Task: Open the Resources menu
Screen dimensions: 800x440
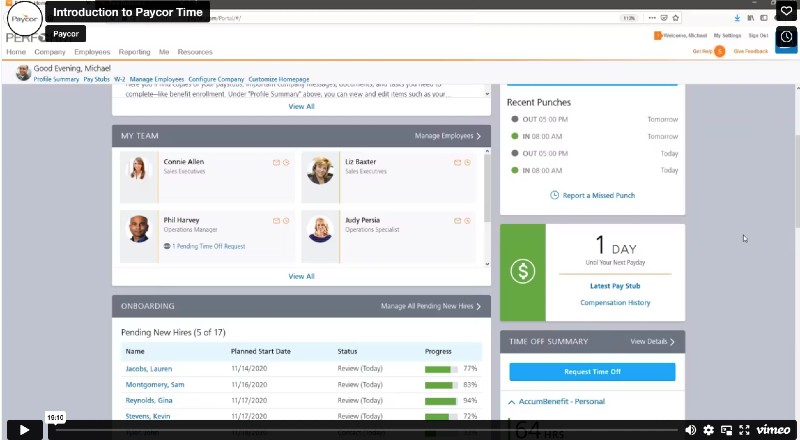Action: (x=195, y=52)
